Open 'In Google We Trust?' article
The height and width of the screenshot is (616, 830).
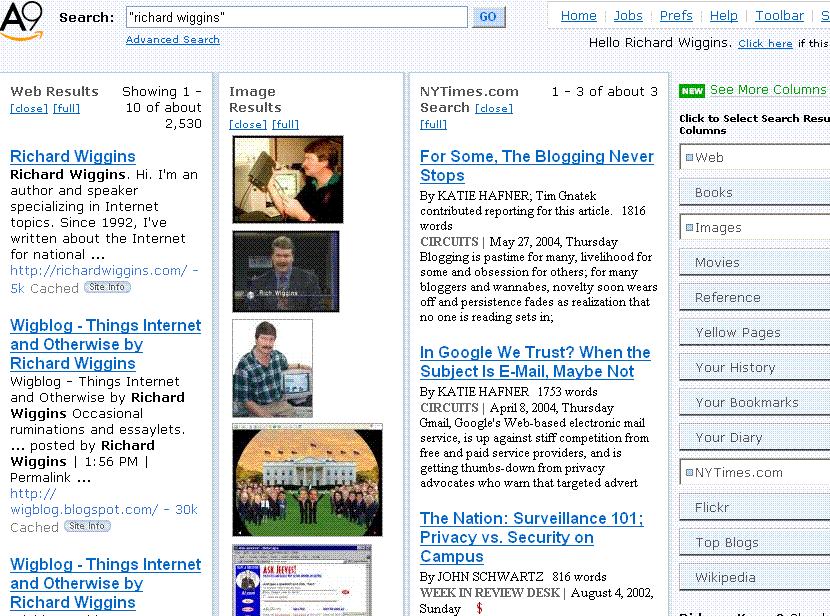pos(535,361)
